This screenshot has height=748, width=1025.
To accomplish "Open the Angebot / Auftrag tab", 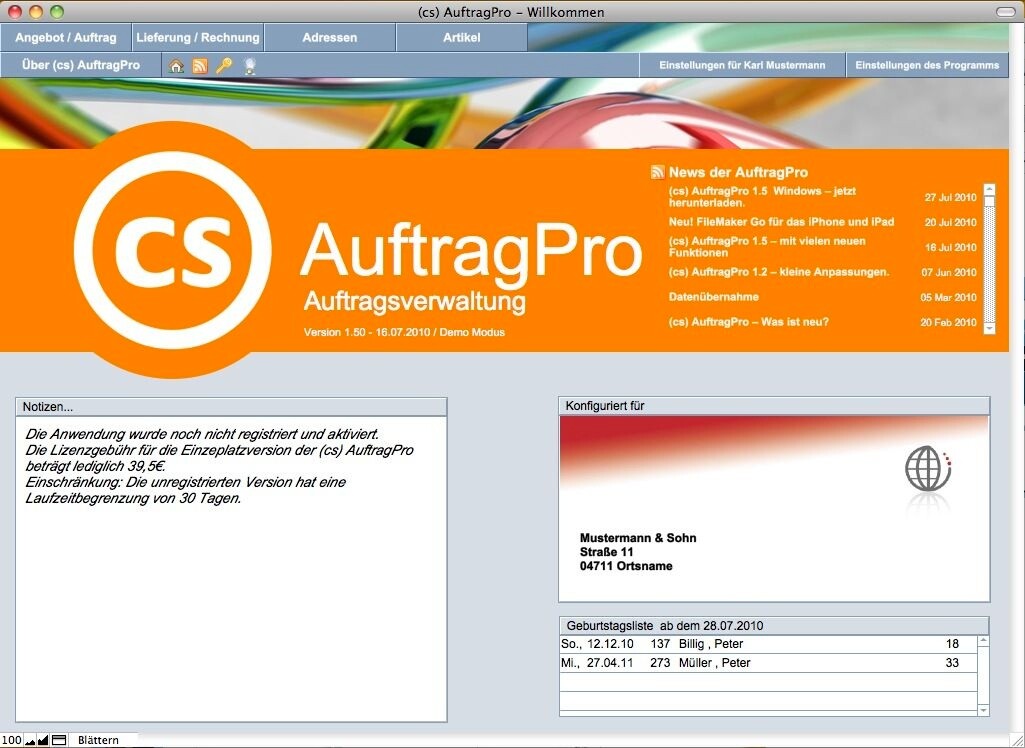I will pyautogui.click(x=66, y=37).
